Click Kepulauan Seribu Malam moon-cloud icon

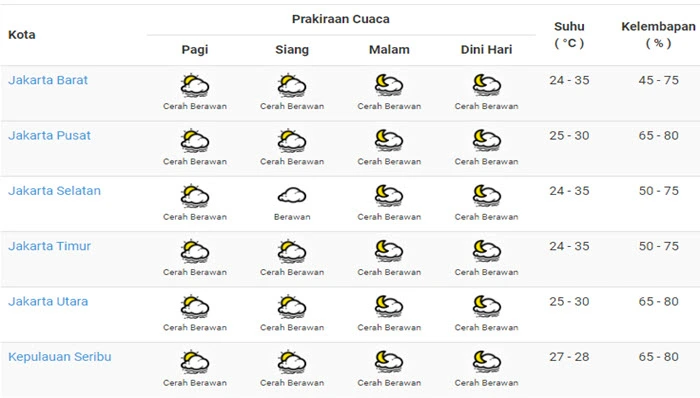click(x=389, y=362)
